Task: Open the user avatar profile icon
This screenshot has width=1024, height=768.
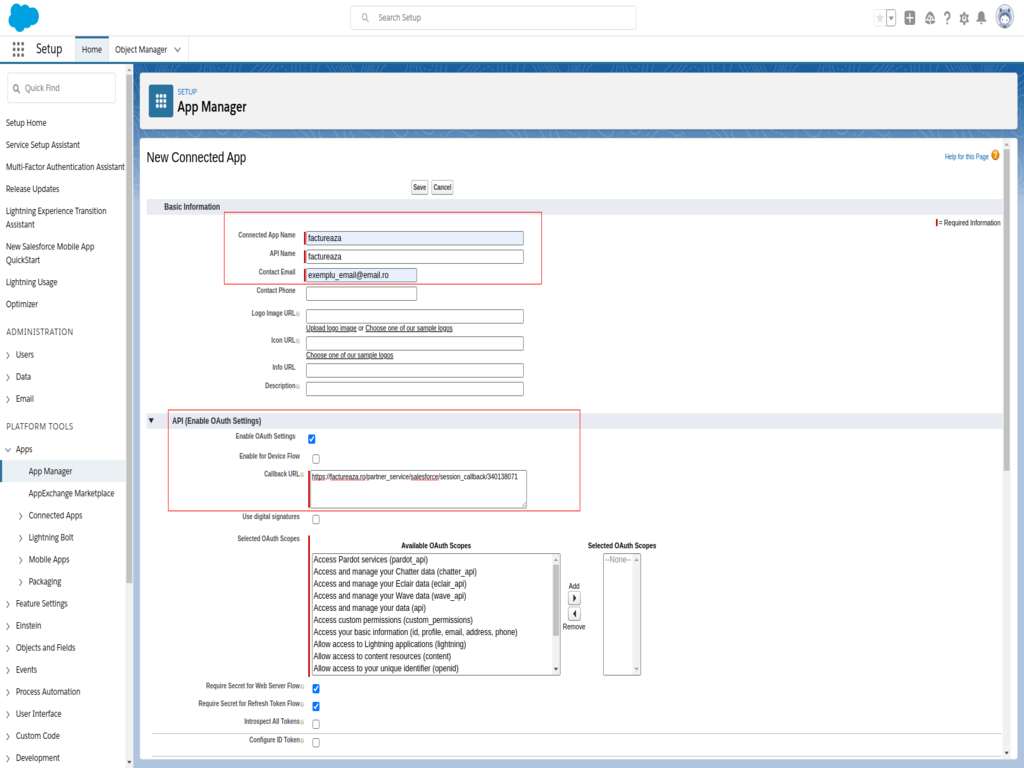Action: click(x=1004, y=17)
